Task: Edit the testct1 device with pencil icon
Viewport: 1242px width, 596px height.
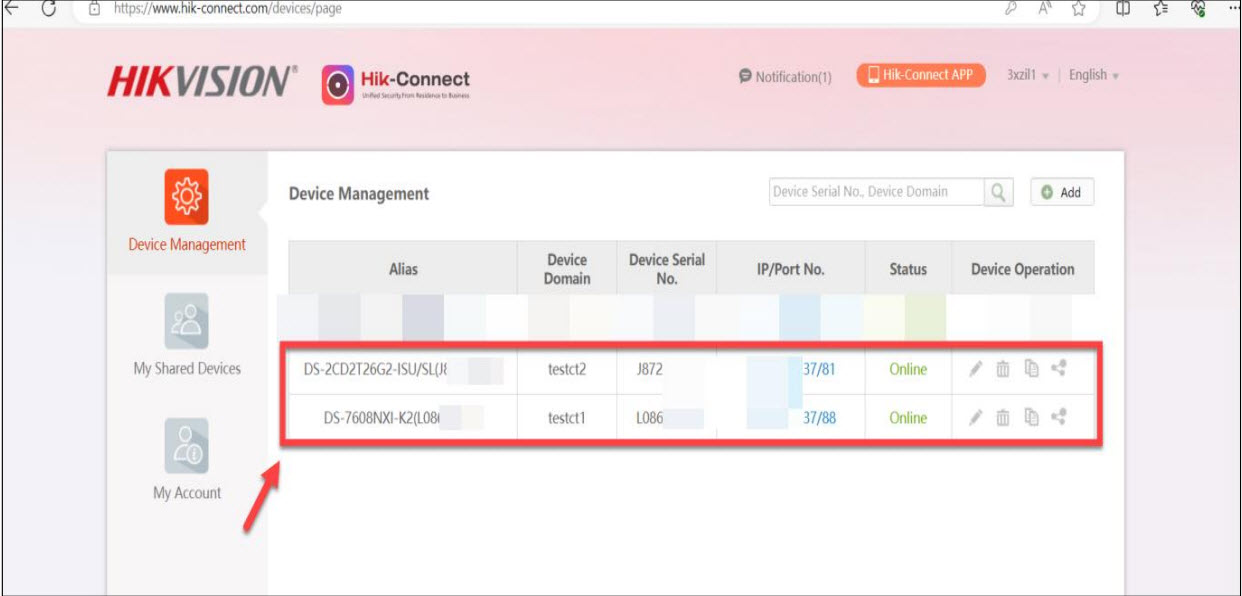Action: coord(976,418)
